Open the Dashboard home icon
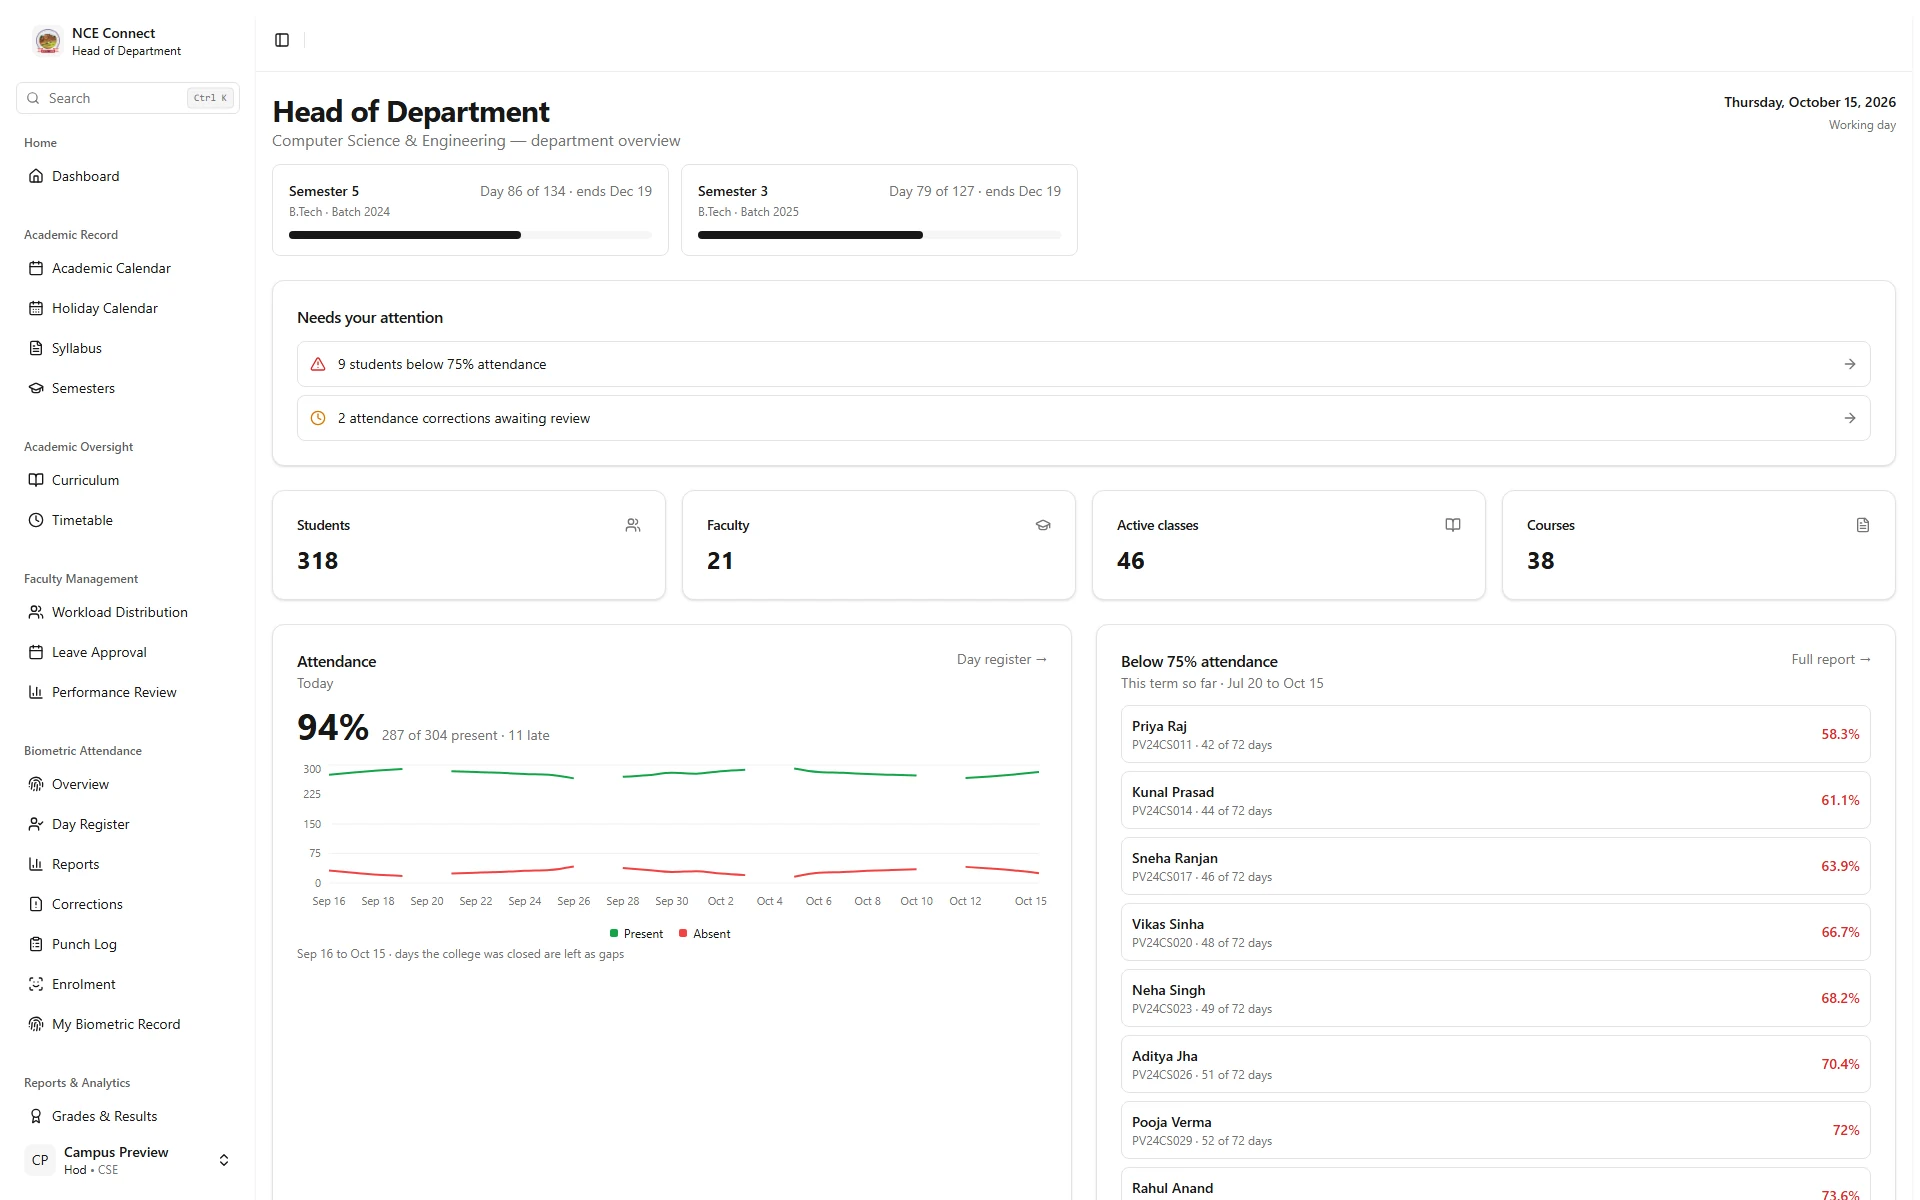The height and width of the screenshot is (1200, 1920). (x=36, y=176)
